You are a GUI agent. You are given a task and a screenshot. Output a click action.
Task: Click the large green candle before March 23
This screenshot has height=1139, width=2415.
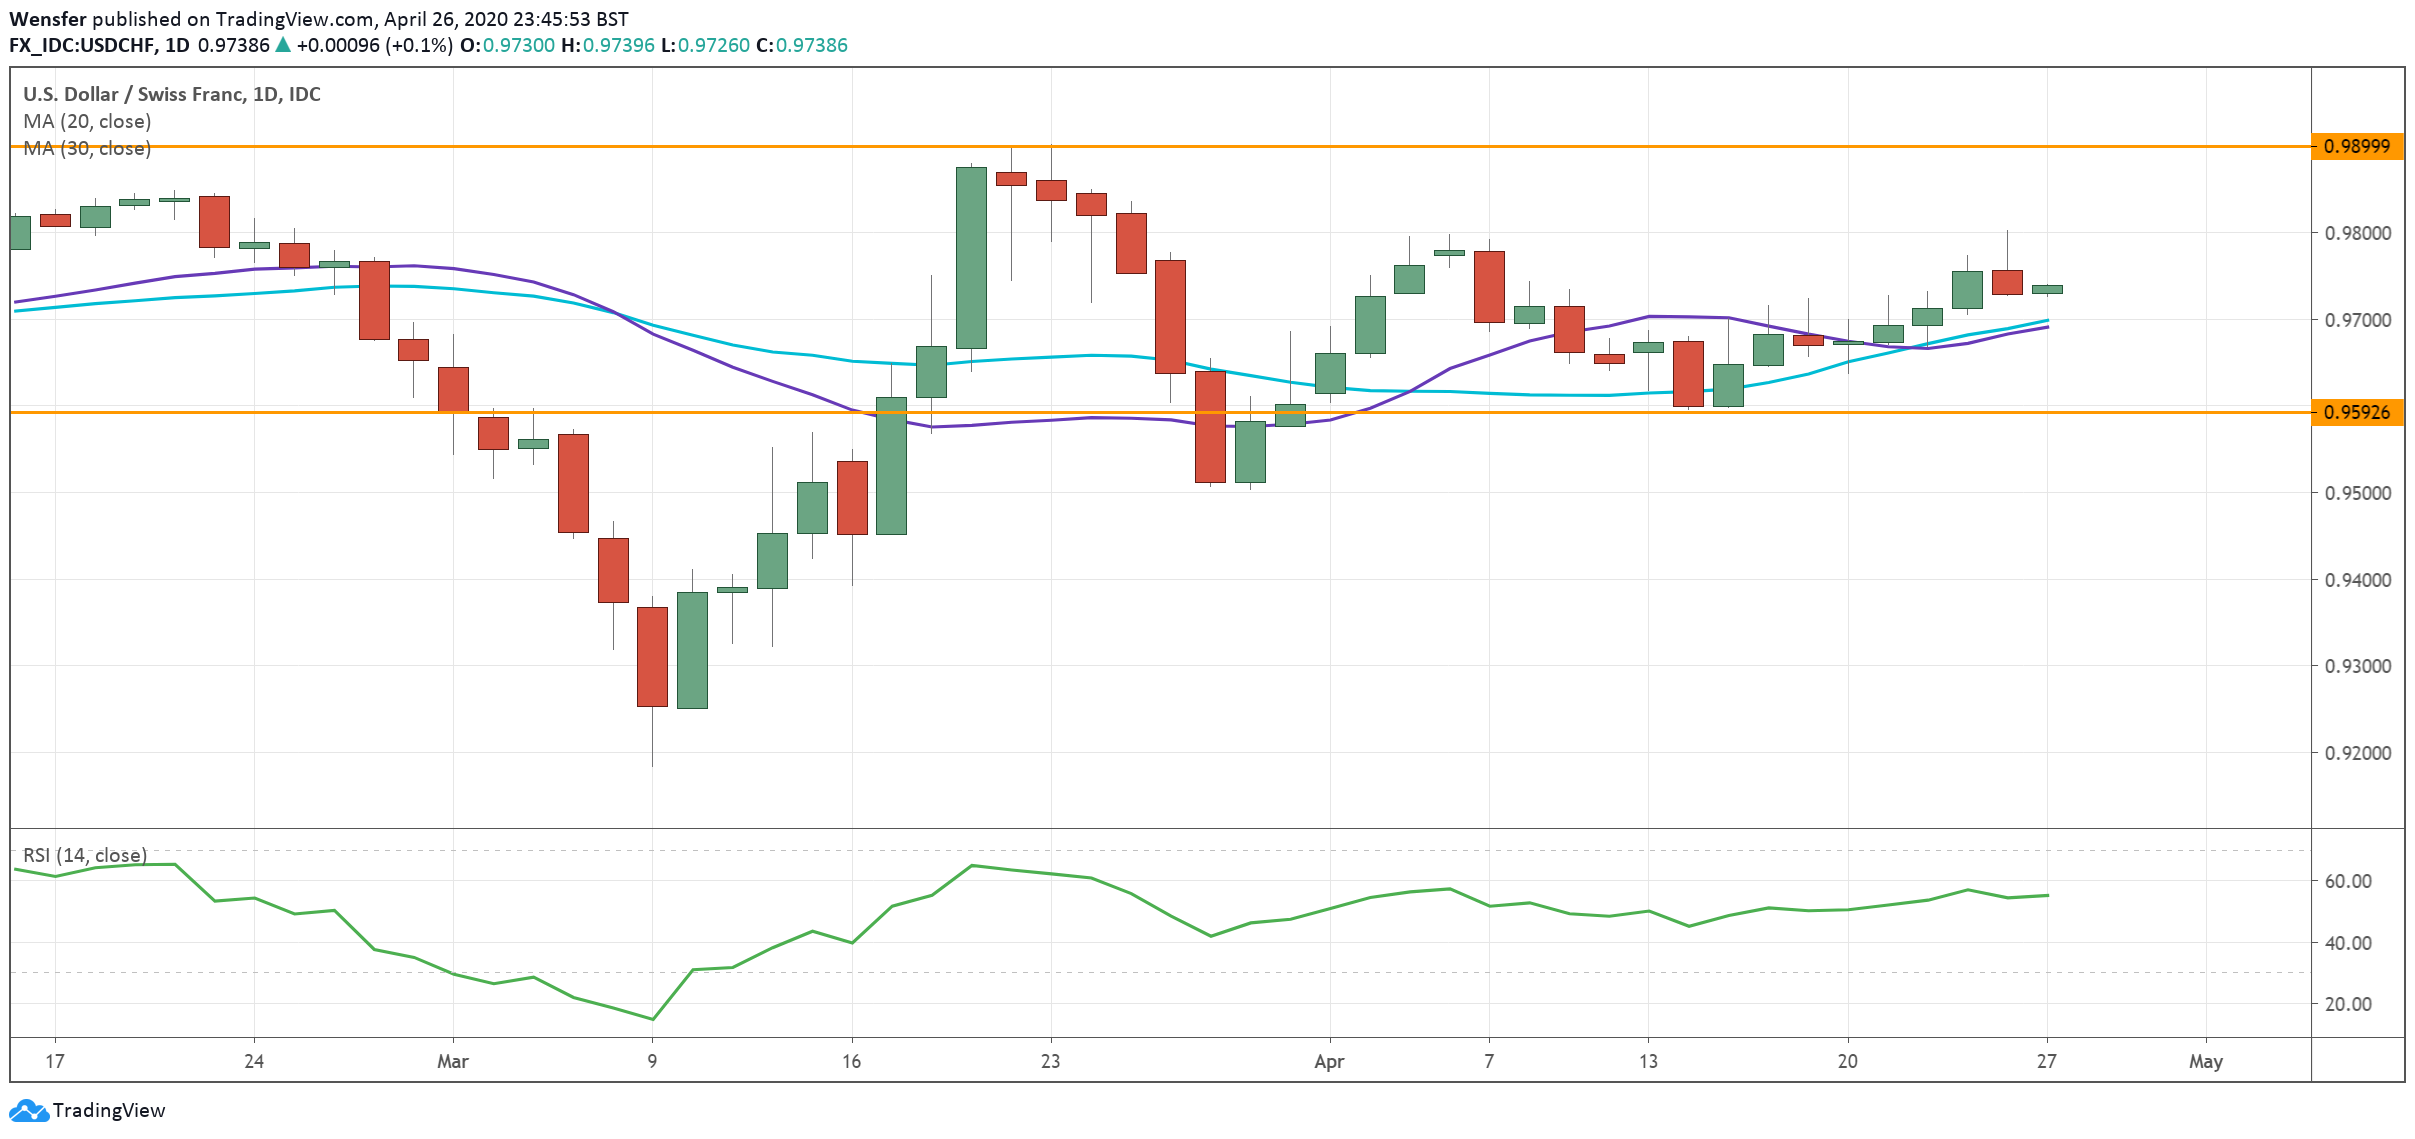[x=971, y=258]
